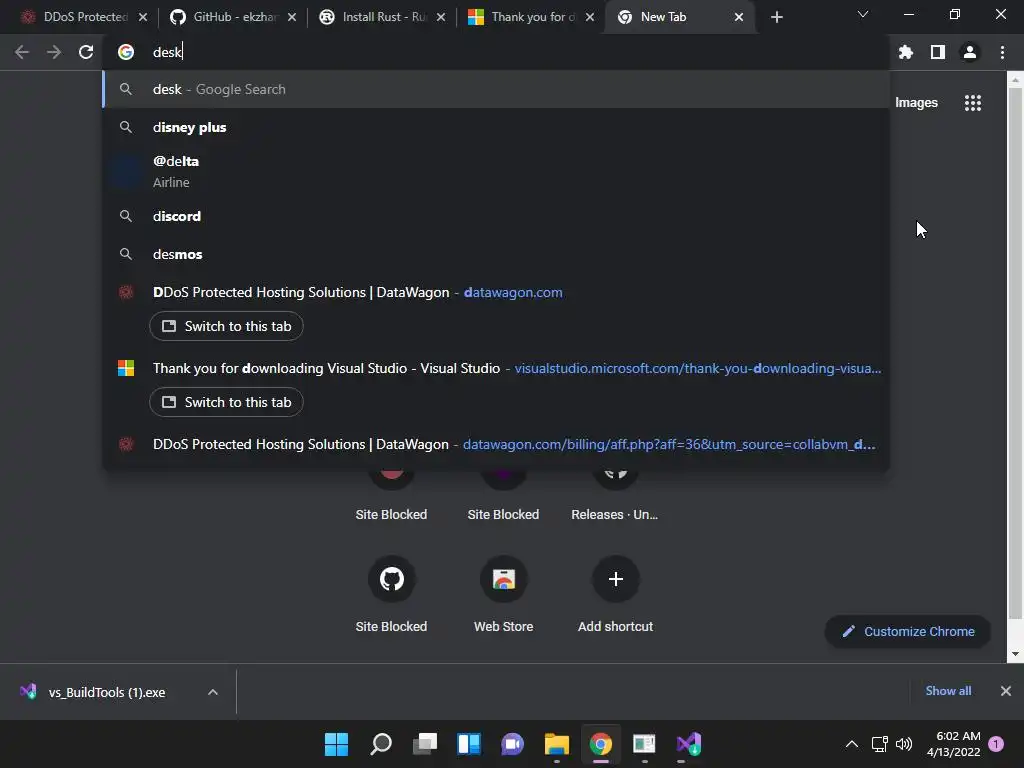
Task: Open the Chat taskbar icon
Action: click(x=513, y=744)
